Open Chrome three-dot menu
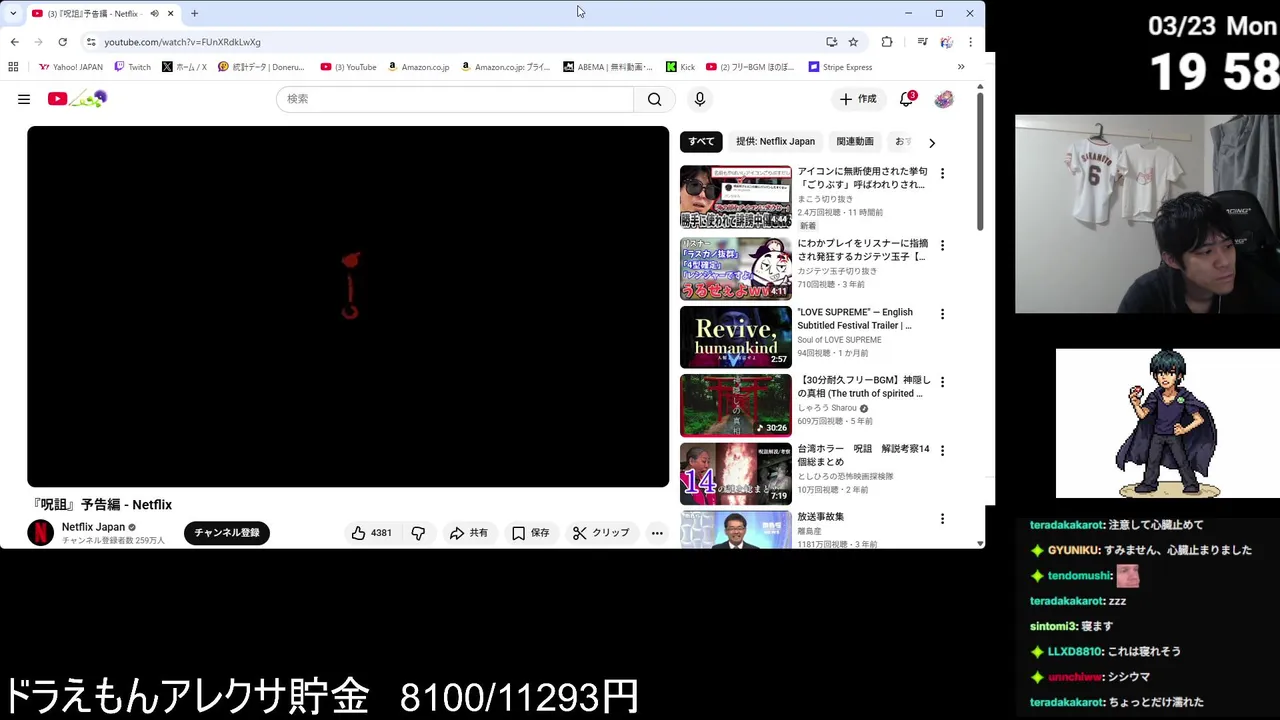The width and height of the screenshot is (1280, 720). point(970,42)
